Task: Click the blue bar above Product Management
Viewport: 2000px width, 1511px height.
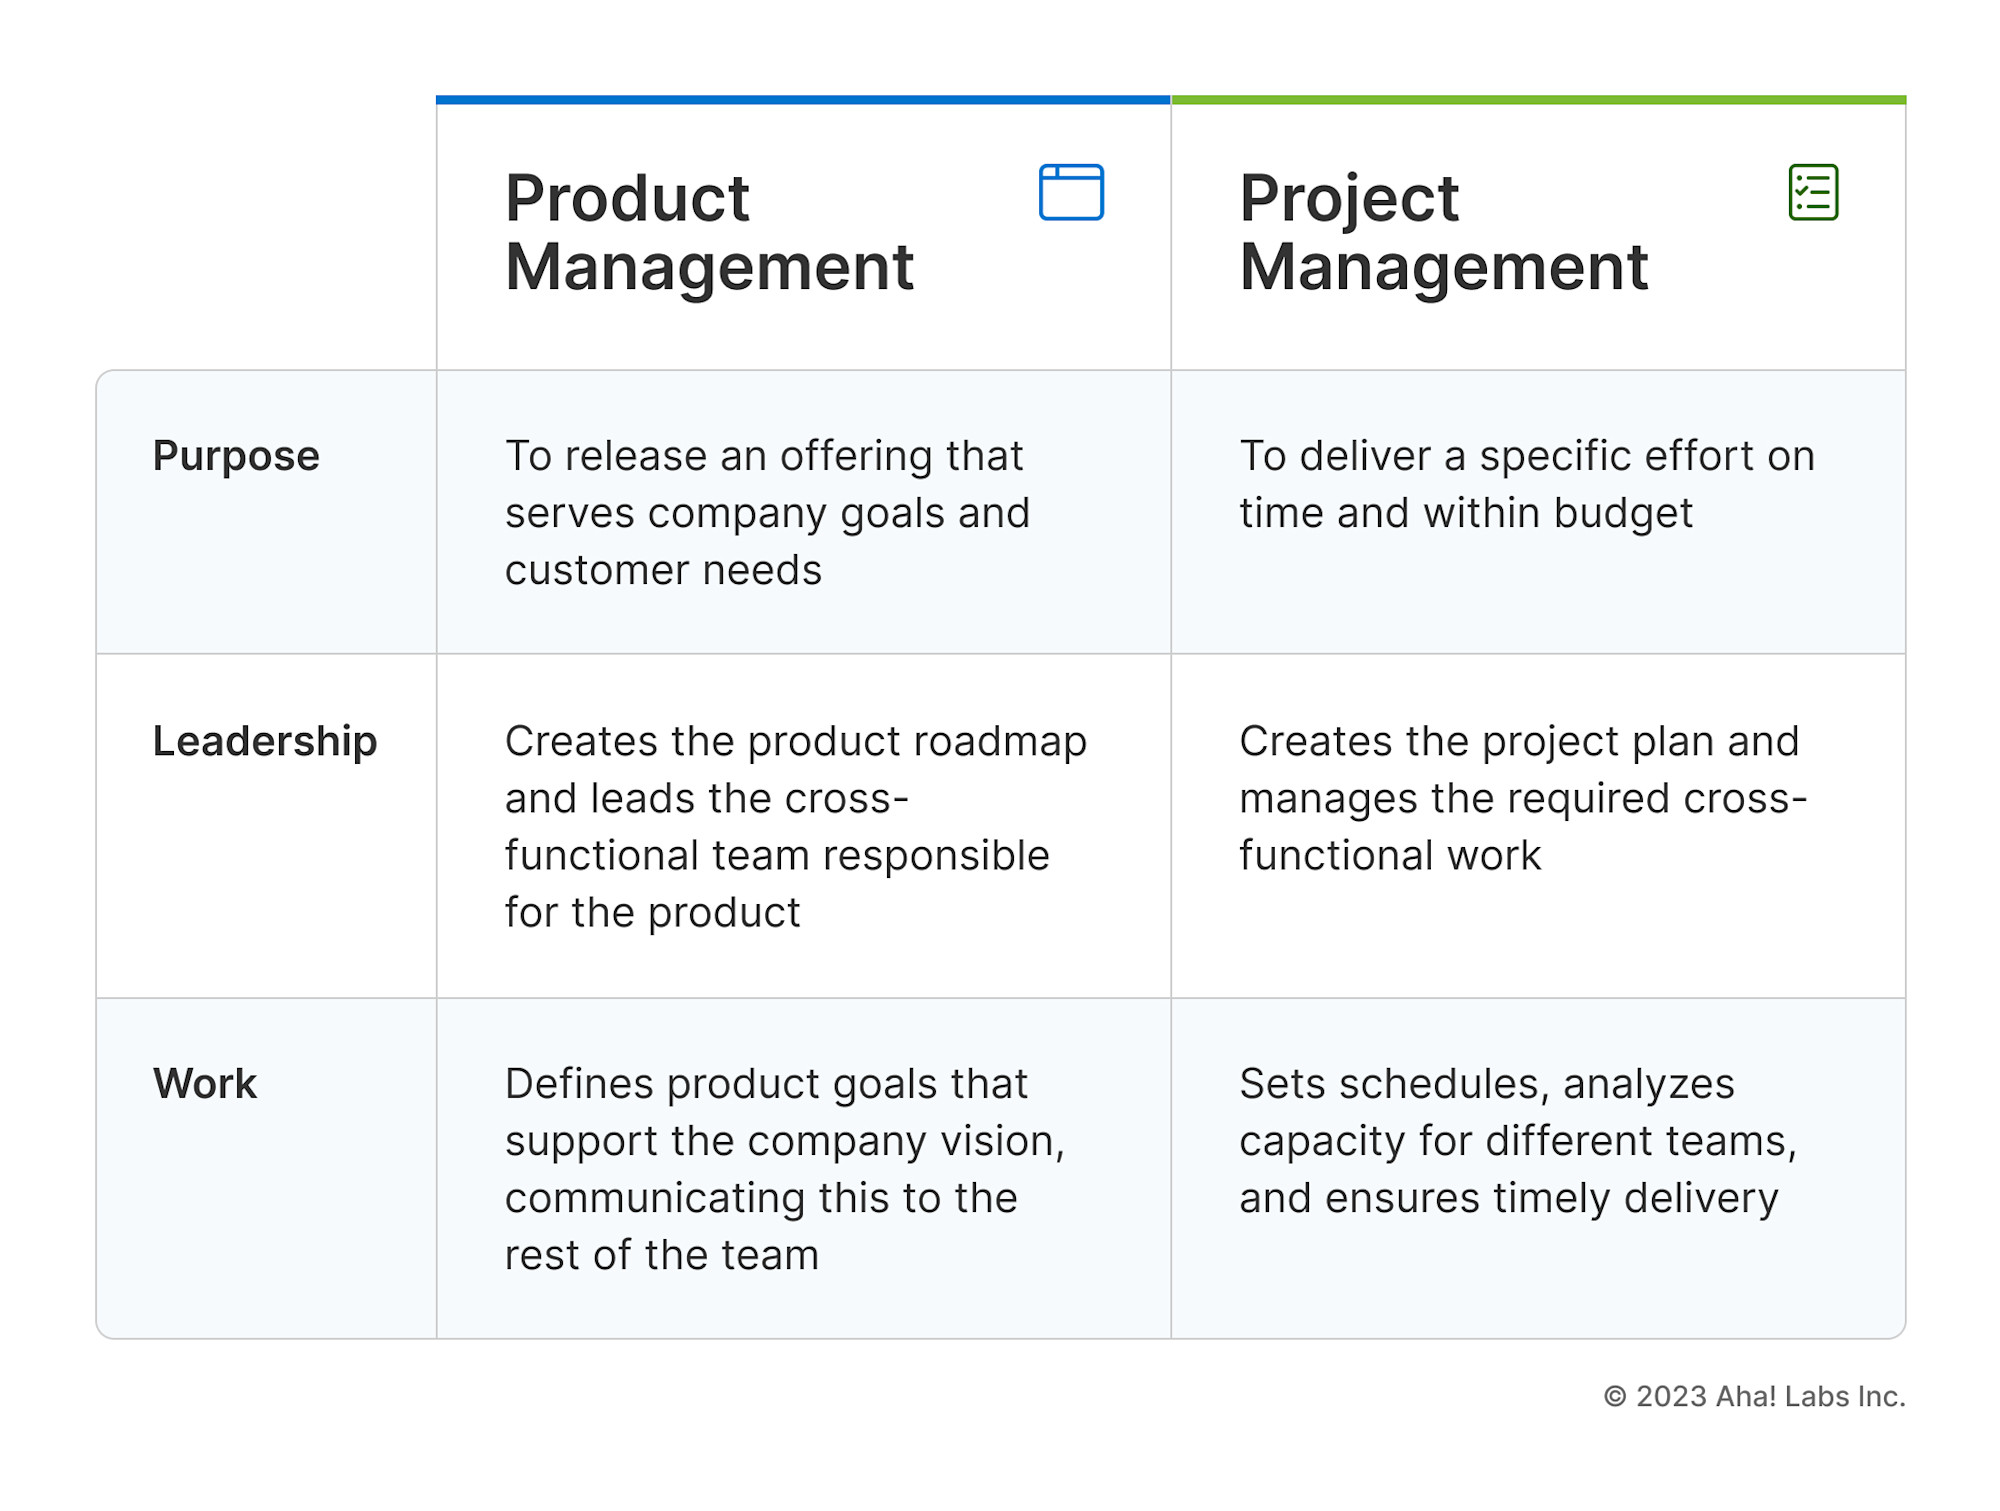Action: pyautogui.click(x=803, y=100)
